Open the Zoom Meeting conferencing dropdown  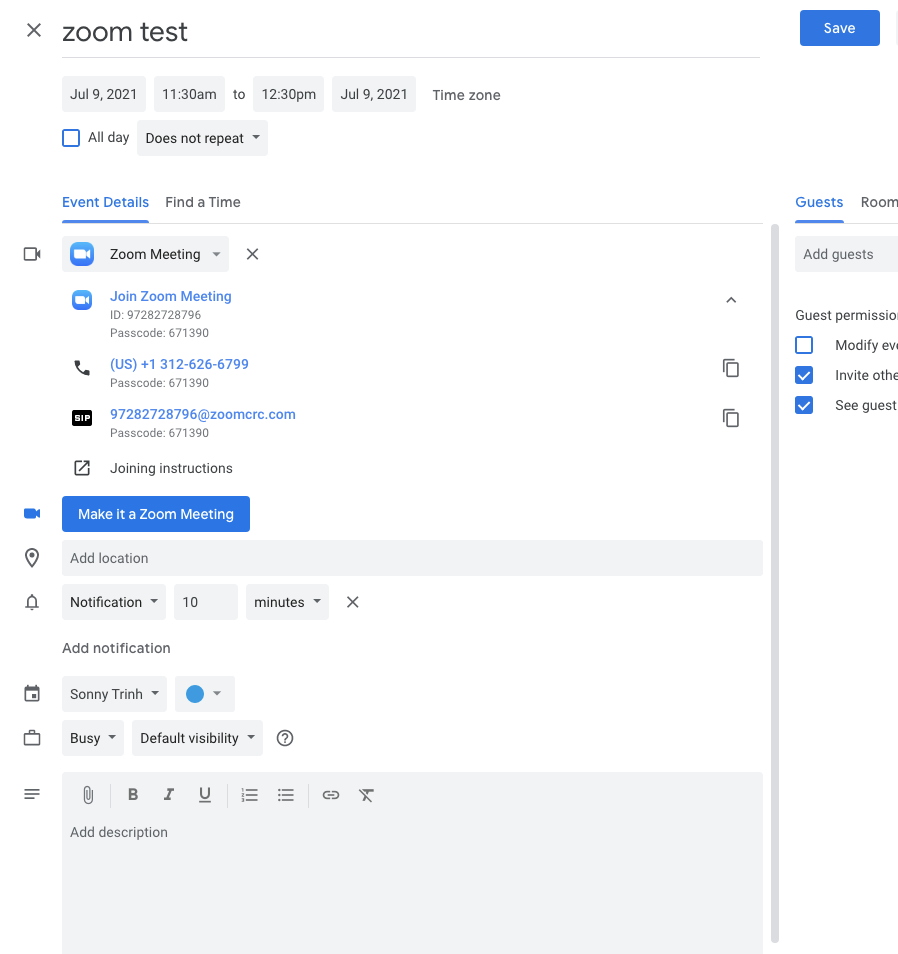coord(145,254)
